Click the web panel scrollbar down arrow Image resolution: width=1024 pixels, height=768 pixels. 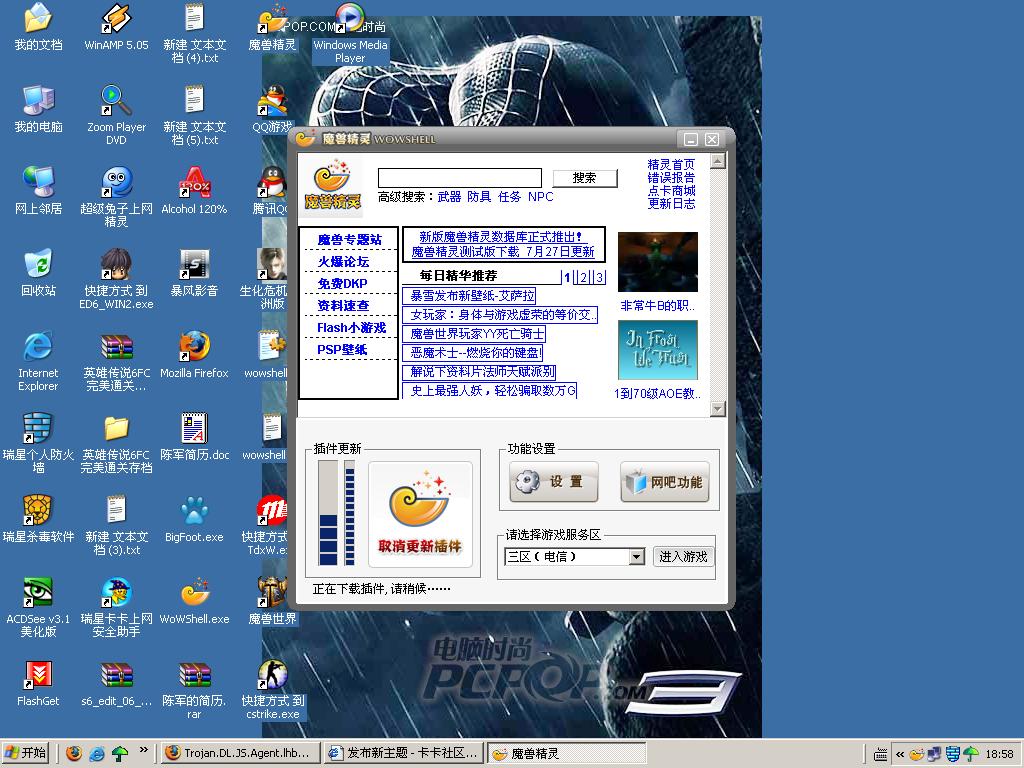tap(717, 409)
